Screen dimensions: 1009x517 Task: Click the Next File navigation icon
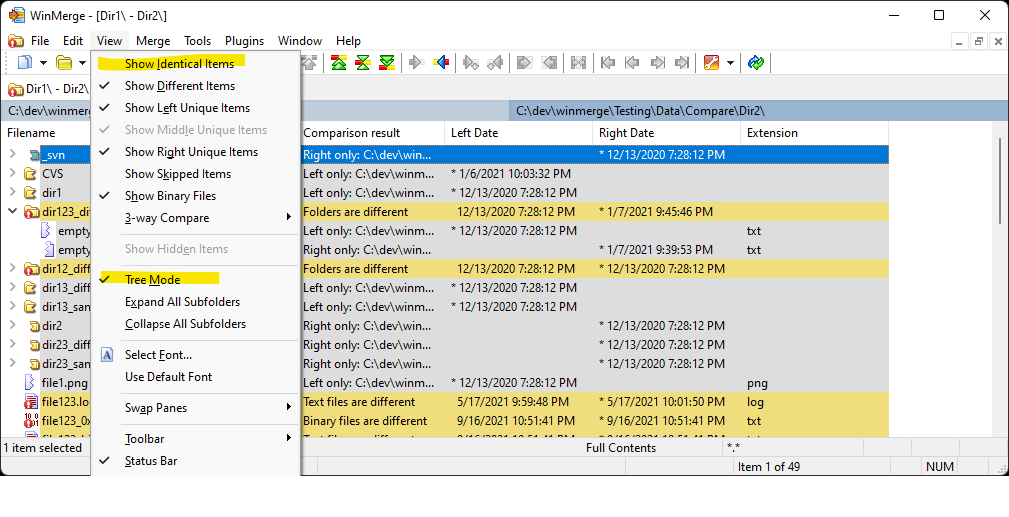coord(657,62)
